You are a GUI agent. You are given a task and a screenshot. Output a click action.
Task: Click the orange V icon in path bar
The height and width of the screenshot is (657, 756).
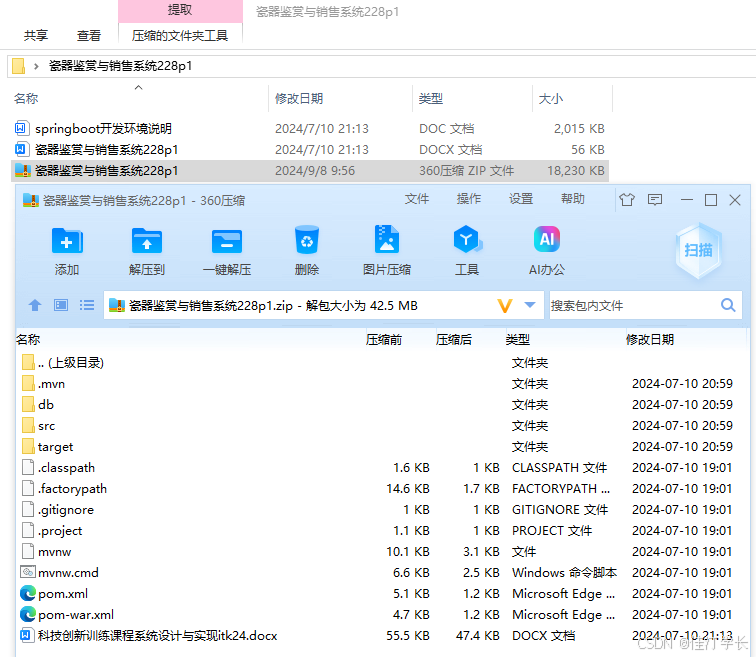(504, 306)
